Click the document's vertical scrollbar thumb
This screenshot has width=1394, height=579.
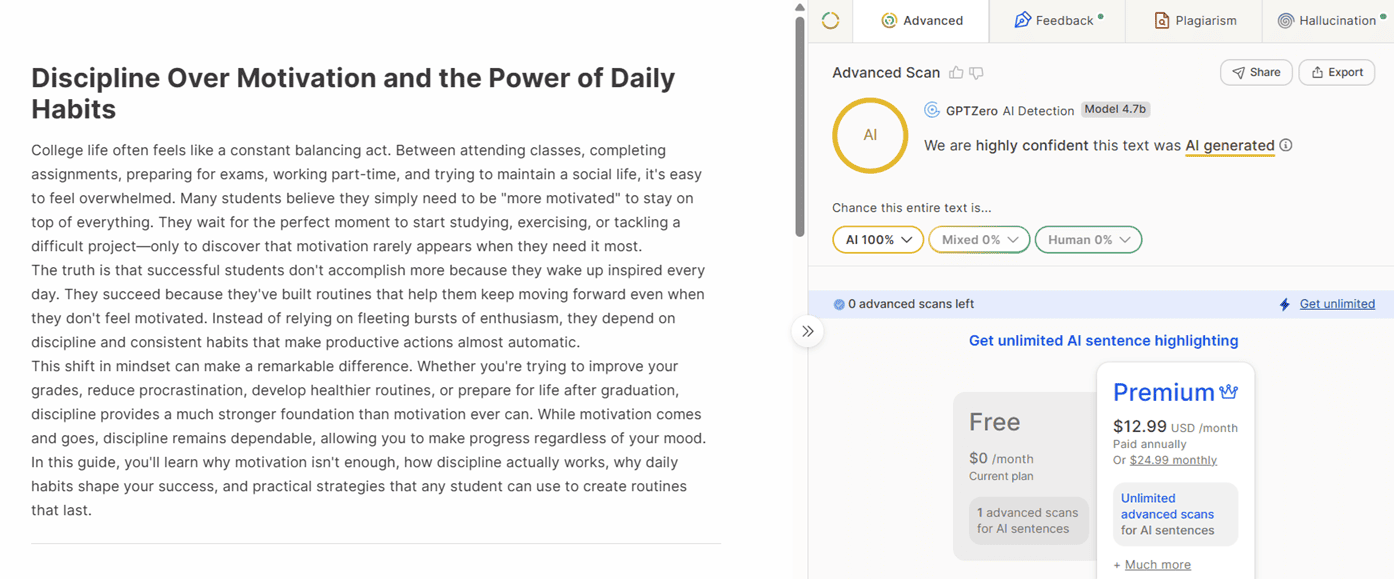(800, 125)
